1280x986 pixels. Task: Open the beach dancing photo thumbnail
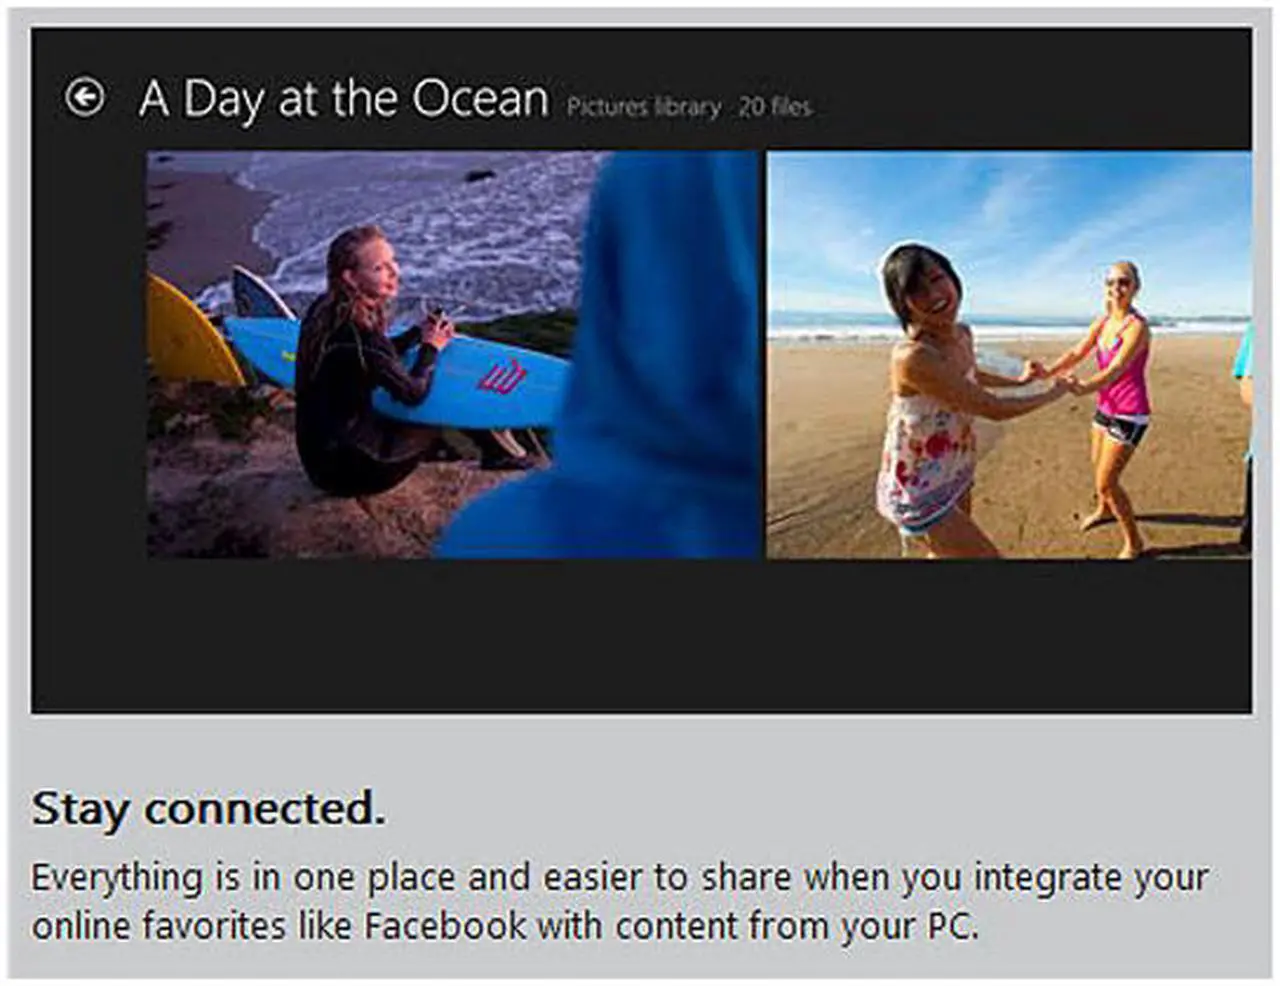coord(1007,355)
